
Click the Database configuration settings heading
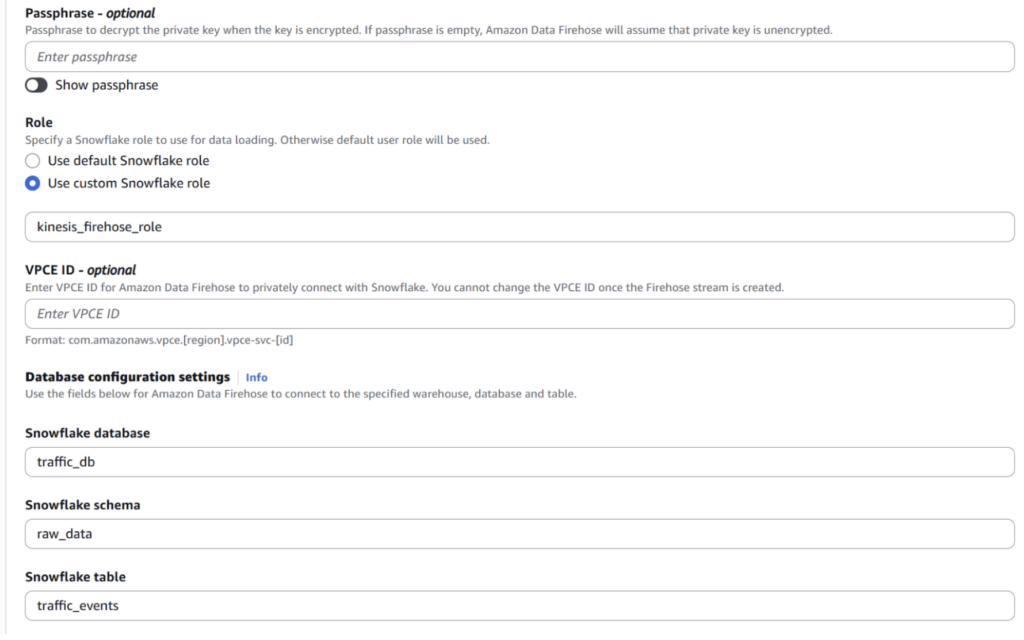[x=127, y=377]
